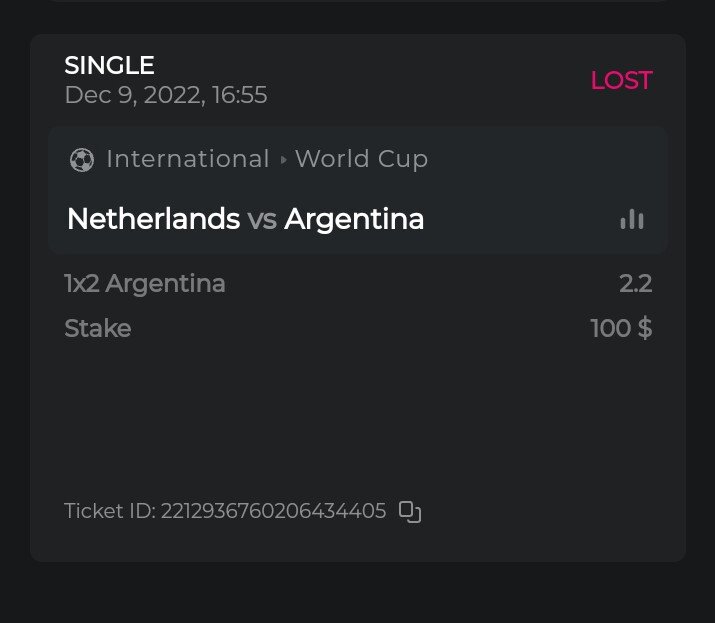This screenshot has width=715, height=623.
Task: Select the Ticket ID number text
Action: coord(273,511)
